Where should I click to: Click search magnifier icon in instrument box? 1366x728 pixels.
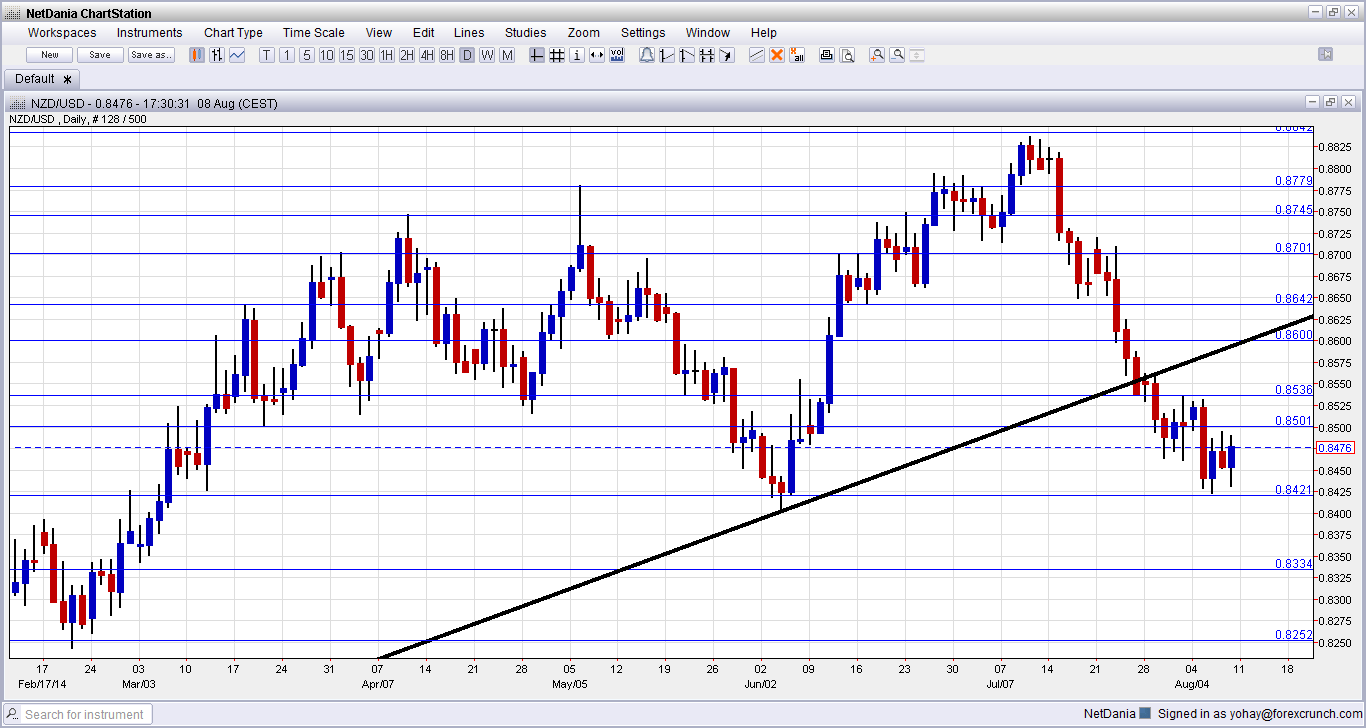pos(13,714)
